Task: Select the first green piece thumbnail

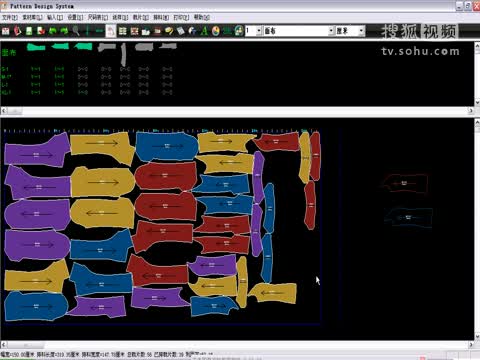Action: click(x=36, y=47)
